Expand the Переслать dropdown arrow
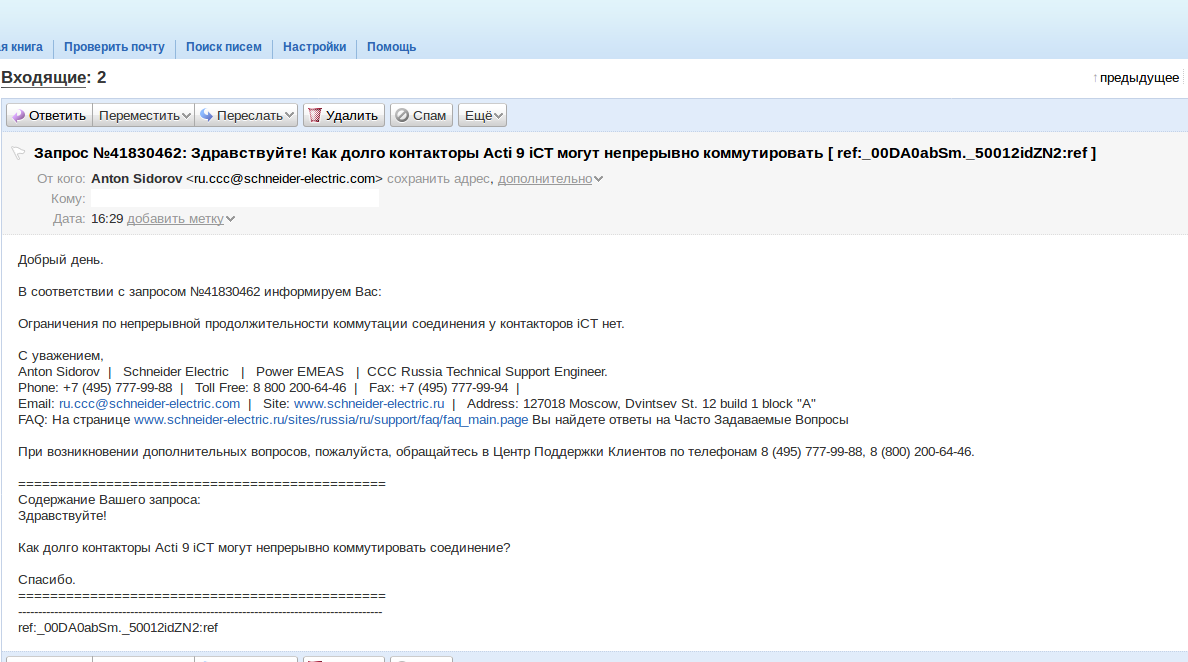 [x=289, y=115]
